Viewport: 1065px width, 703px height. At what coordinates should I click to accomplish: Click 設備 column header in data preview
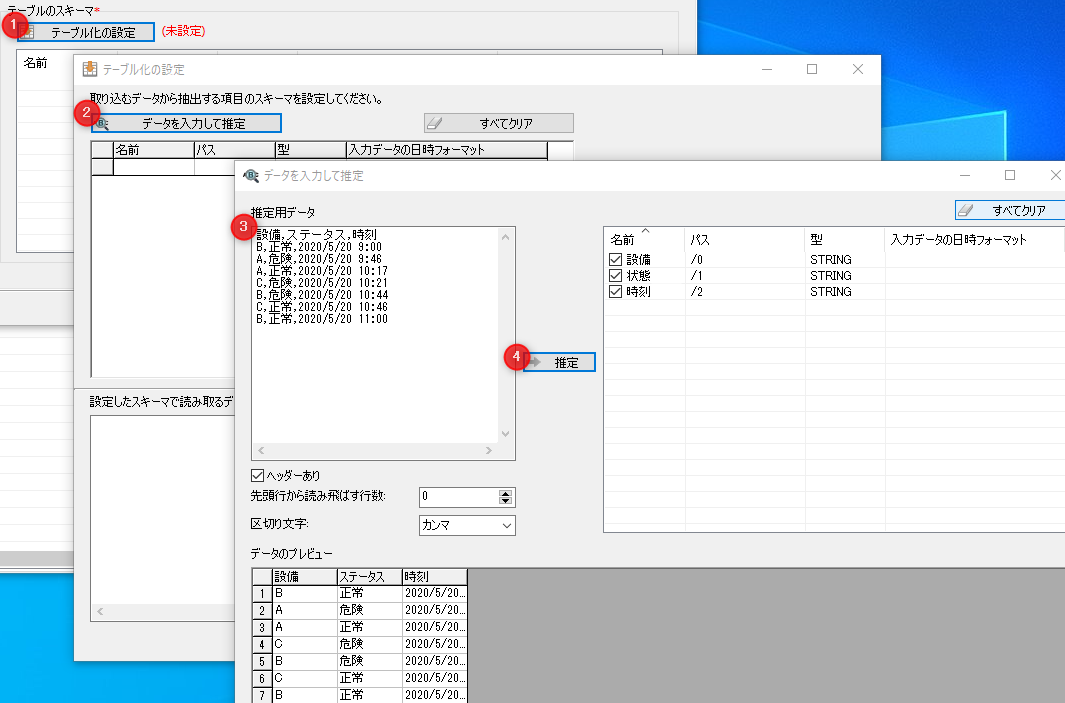[305, 577]
